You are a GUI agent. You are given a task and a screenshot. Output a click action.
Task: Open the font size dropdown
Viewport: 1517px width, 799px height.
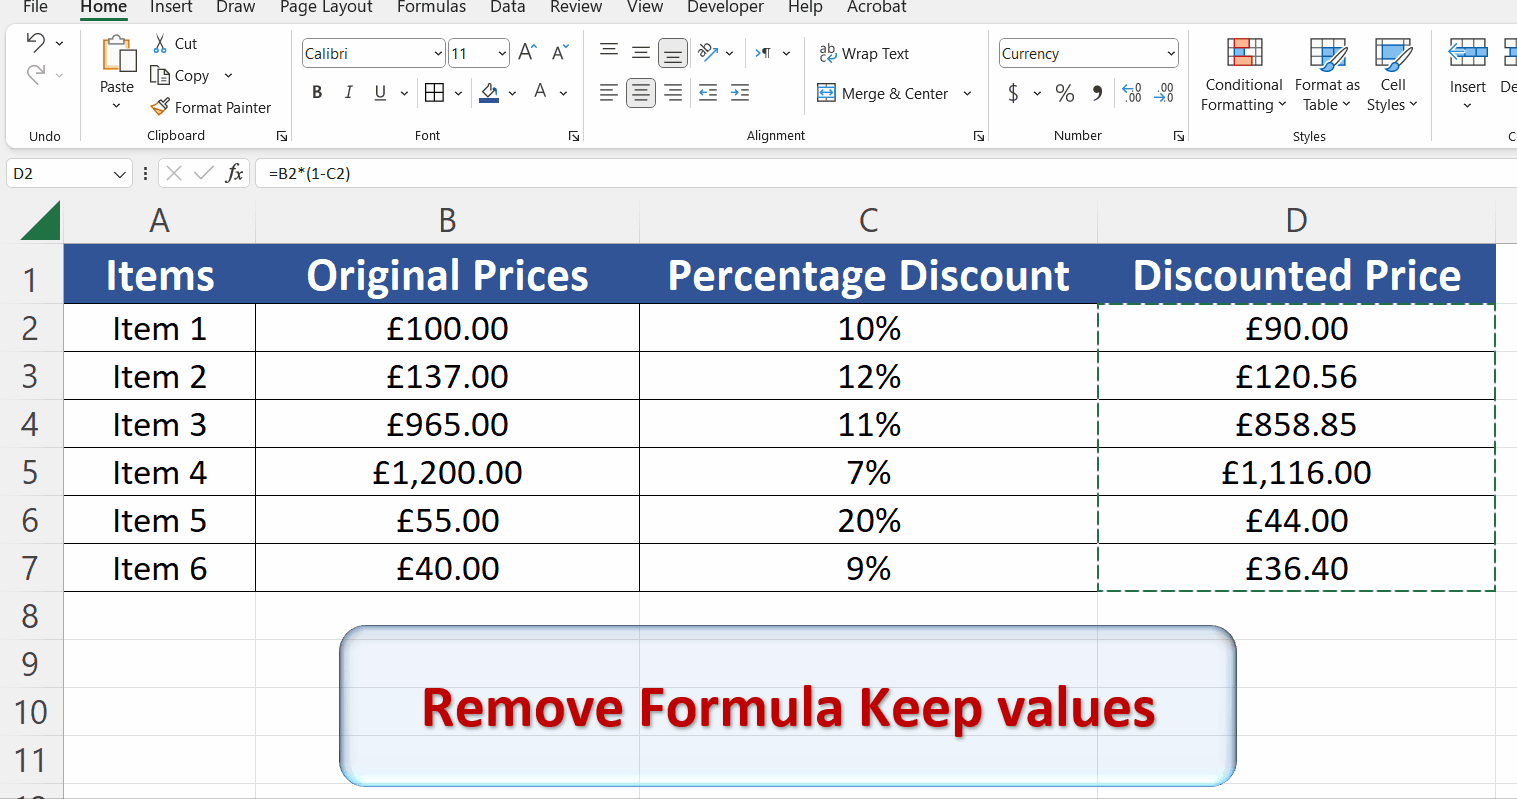click(x=501, y=52)
